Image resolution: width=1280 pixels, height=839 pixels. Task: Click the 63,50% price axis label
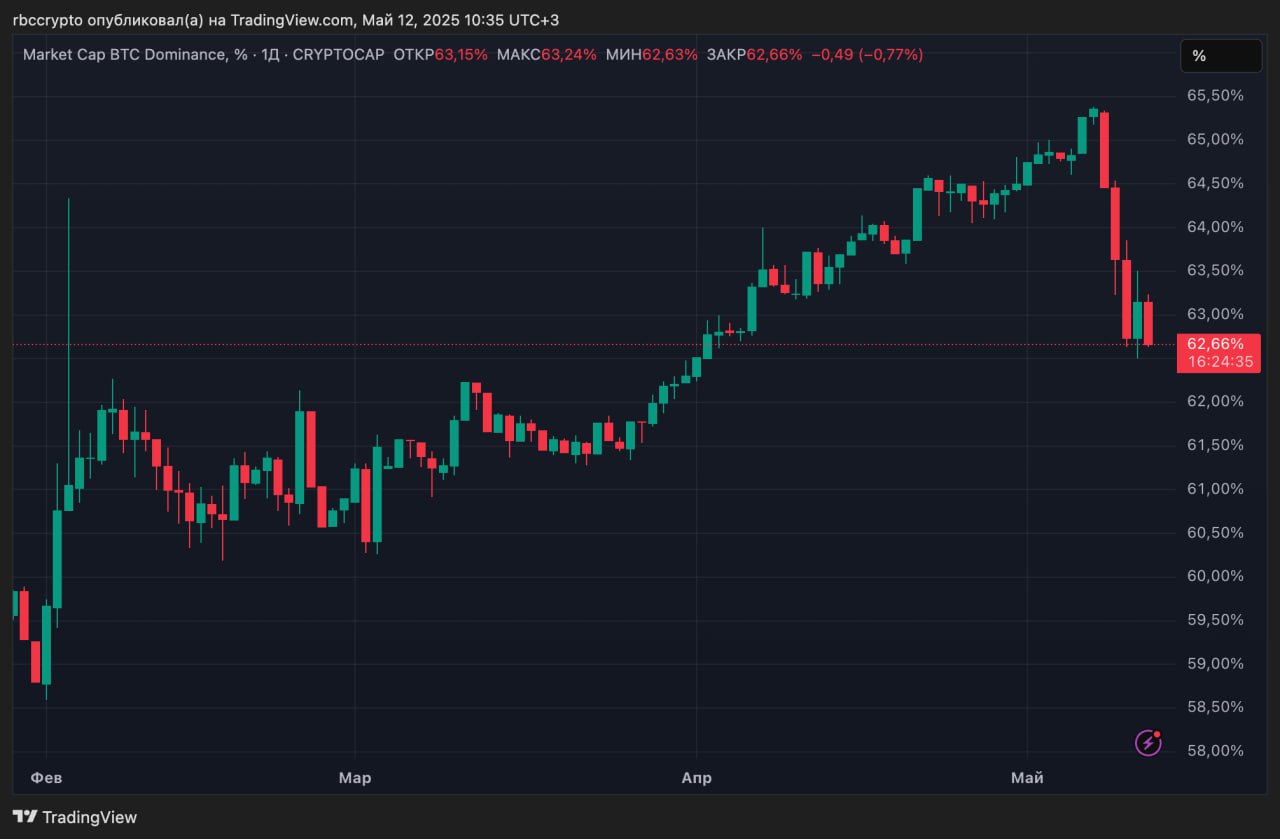[x=1215, y=270]
